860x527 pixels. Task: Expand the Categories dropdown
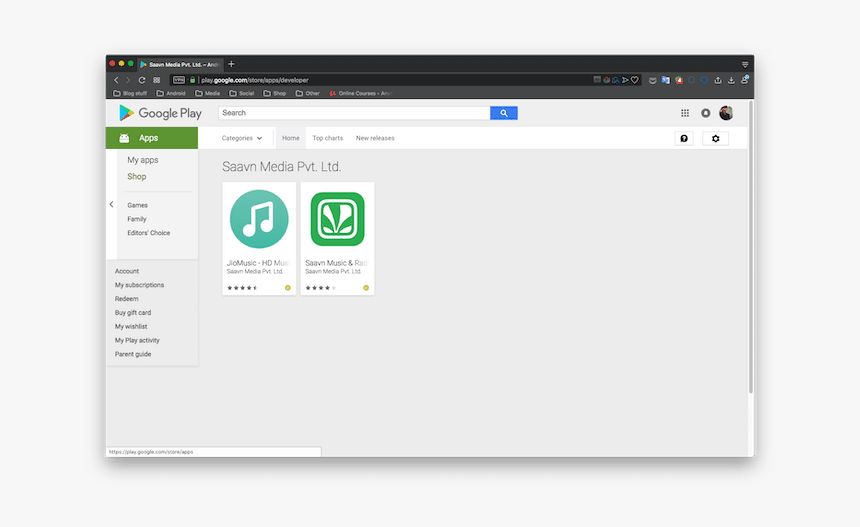(242, 138)
